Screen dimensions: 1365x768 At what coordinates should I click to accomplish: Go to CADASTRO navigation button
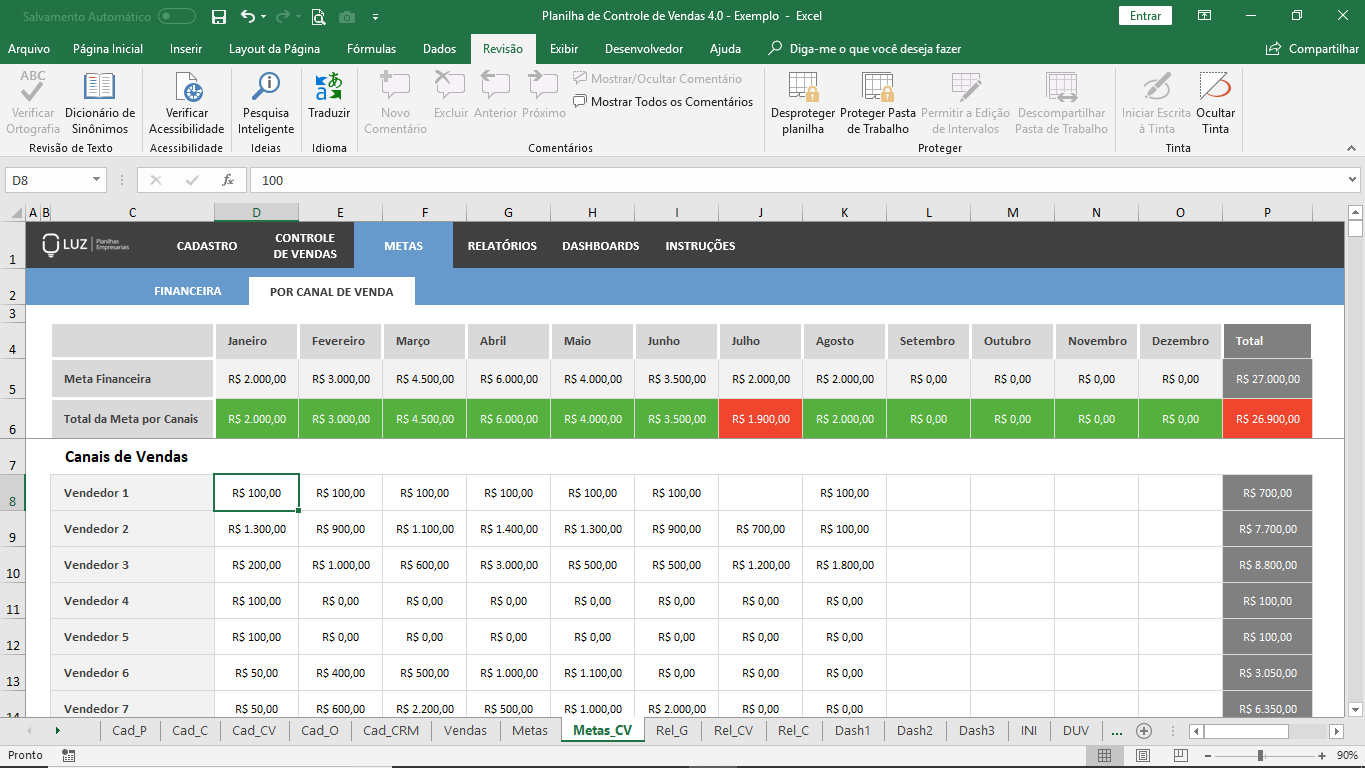[x=207, y=245]
